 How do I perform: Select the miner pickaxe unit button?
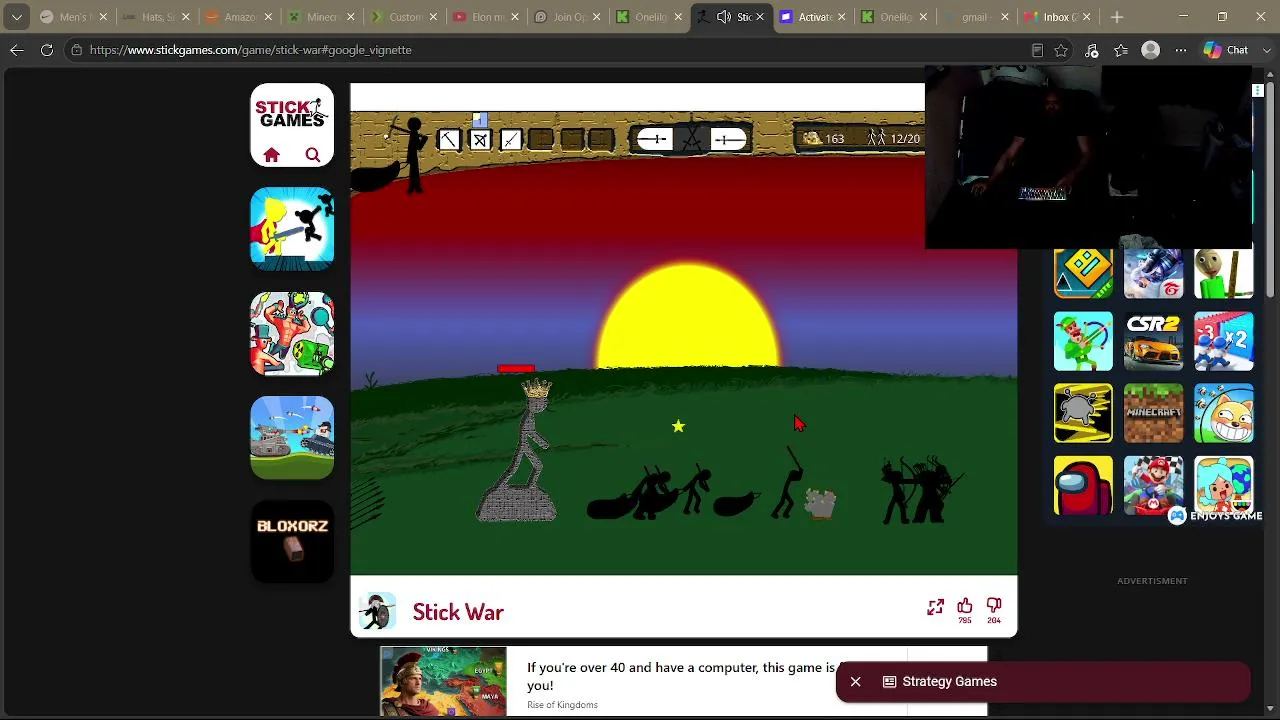pyautogui.click(x=449, y=140)
